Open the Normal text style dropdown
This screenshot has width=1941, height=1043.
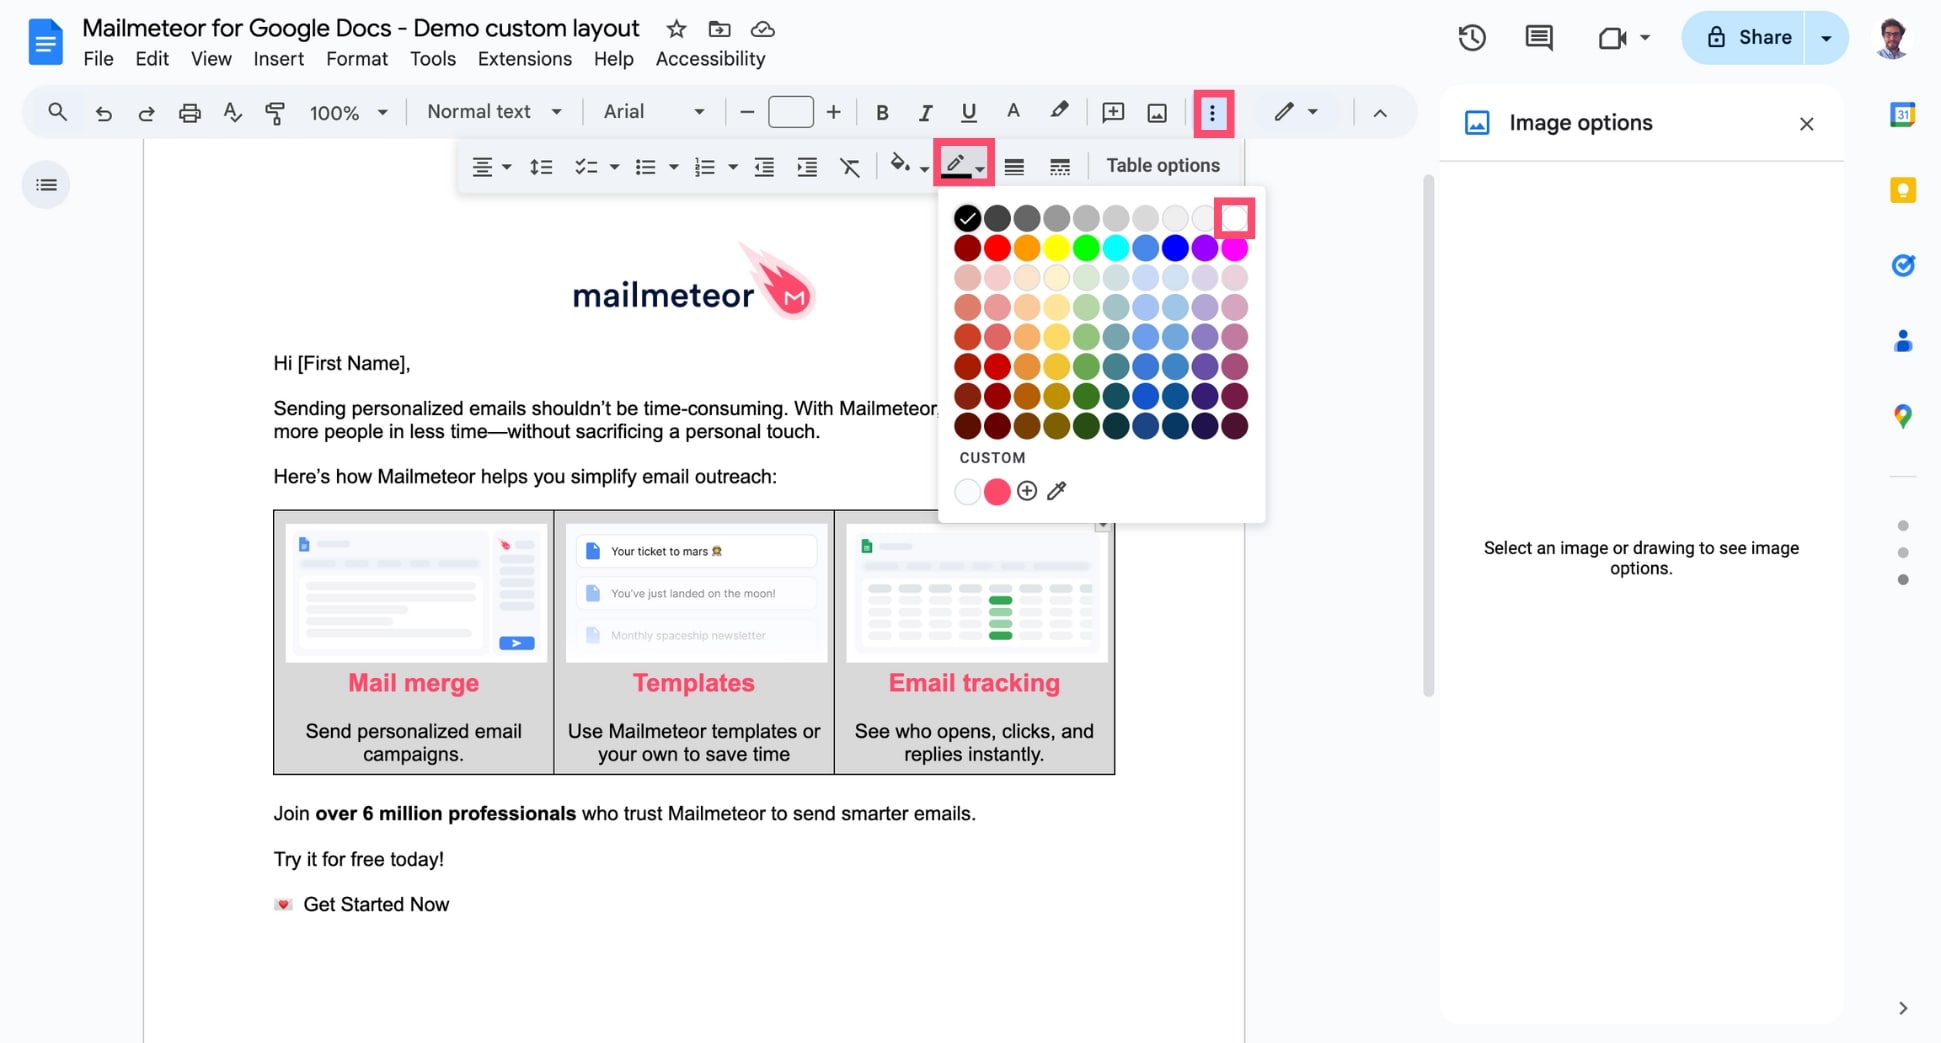click(494, 112)
